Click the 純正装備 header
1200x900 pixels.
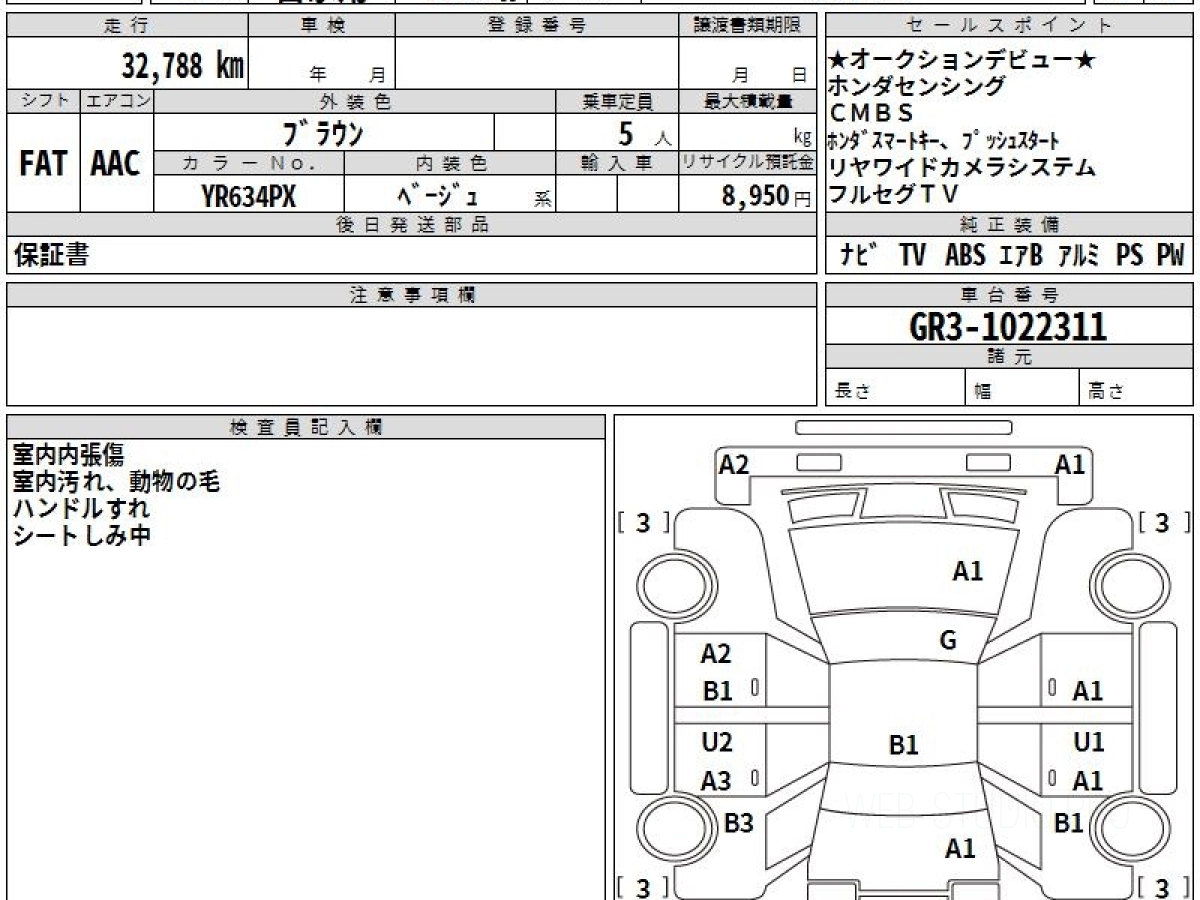tap(1009, 225)
